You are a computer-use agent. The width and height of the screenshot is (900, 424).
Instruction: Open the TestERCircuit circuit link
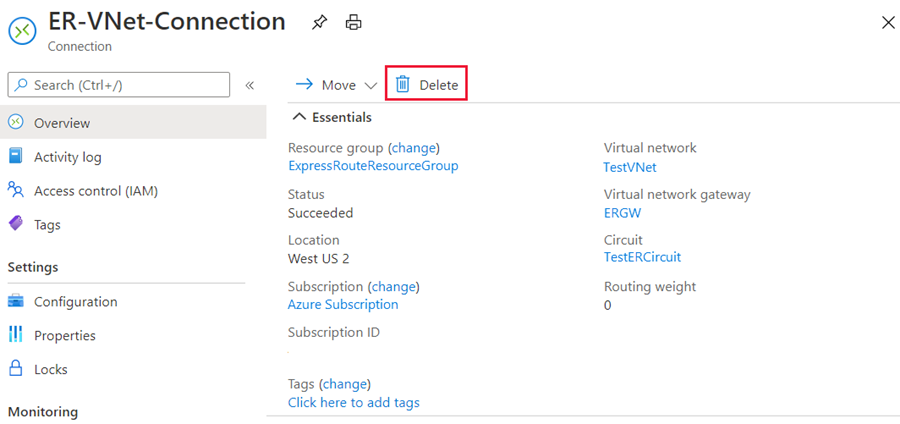pyautogui.click(x=642, y=257)
